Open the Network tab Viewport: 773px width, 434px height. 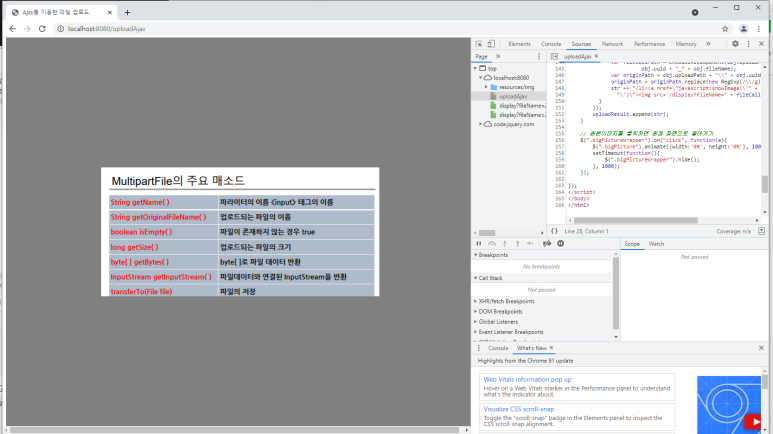point(612,44)
